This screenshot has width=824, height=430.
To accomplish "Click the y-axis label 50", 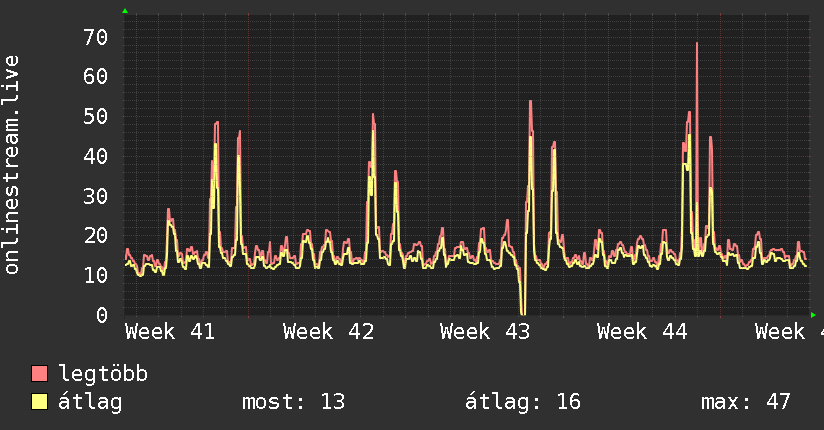I will 96,117.
